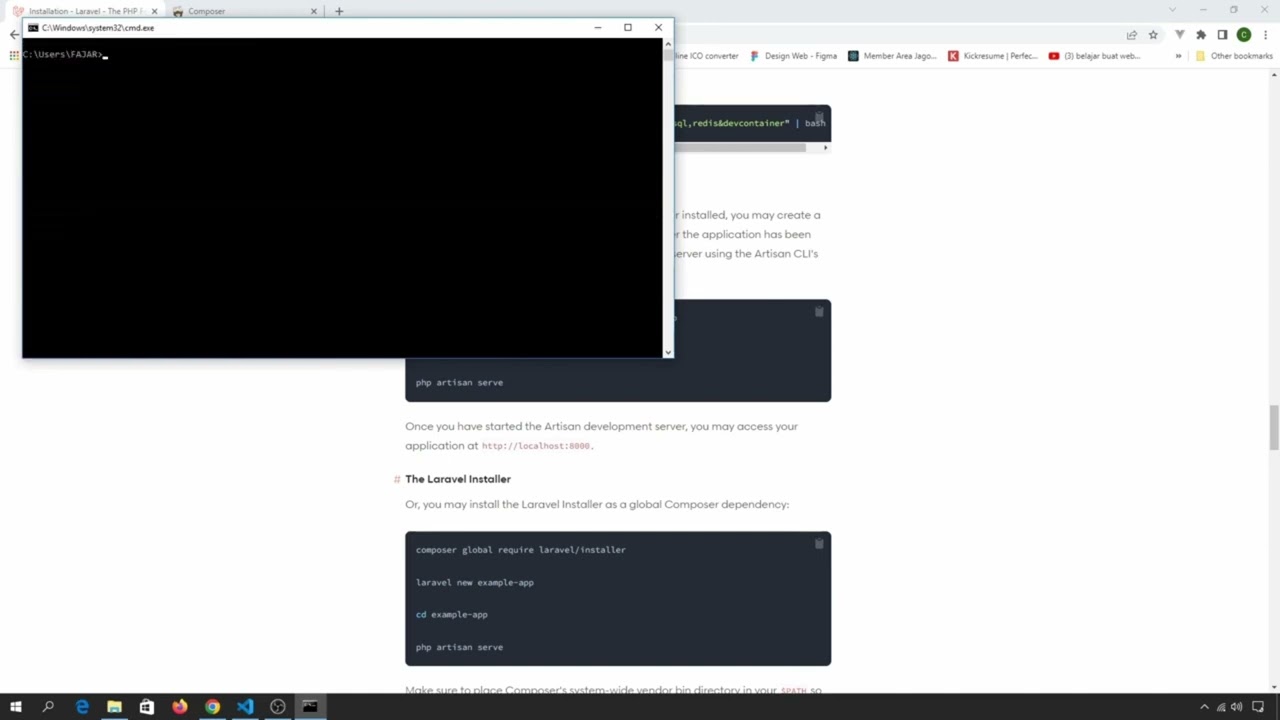
Task: Click the code block horizontal scrollbar right arrow
Action: point(825,148)
